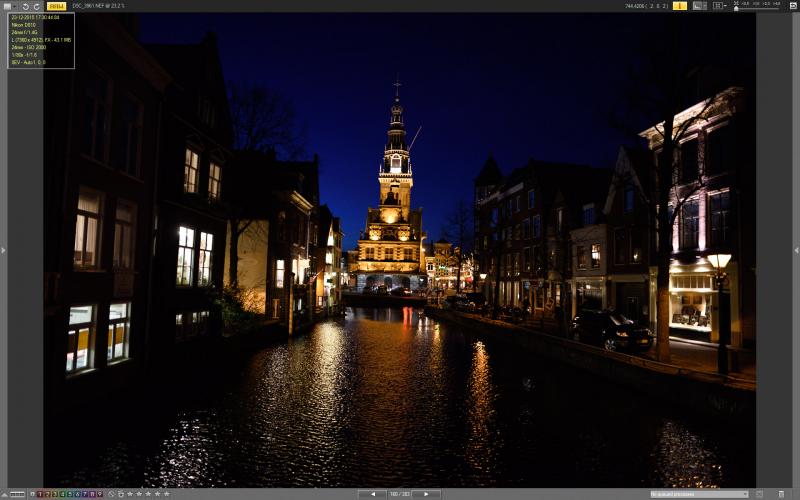Go to previous image arrow button
The height and width of the screenshot is (500, 800).
(372, 494)
